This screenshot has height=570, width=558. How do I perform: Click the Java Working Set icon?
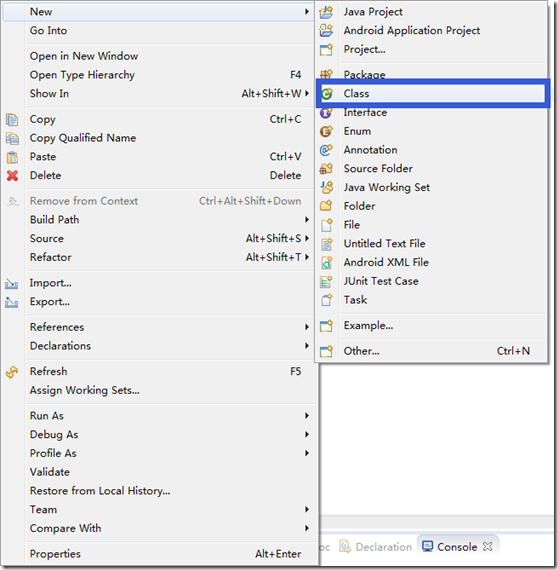[x=326, y=188]
